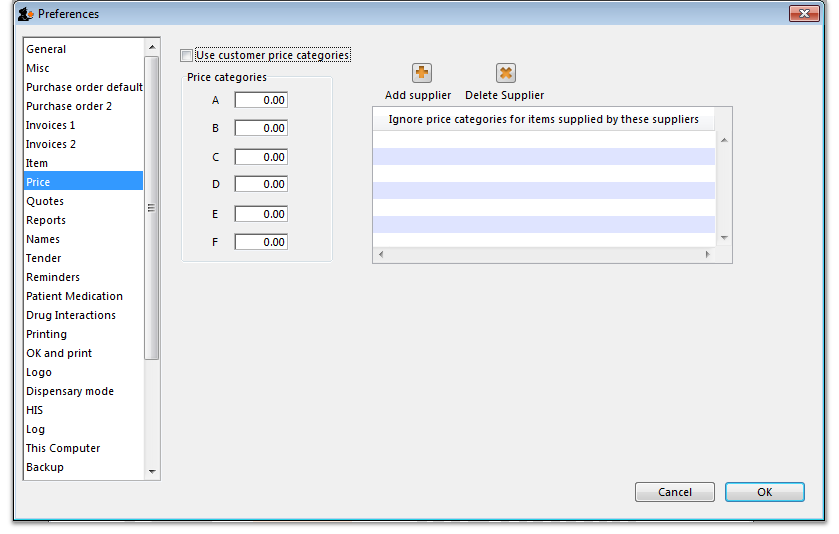Click the Preferences window title icon
Image resolution: width=839 pixels, height=534 pixels.
(26, 14)
